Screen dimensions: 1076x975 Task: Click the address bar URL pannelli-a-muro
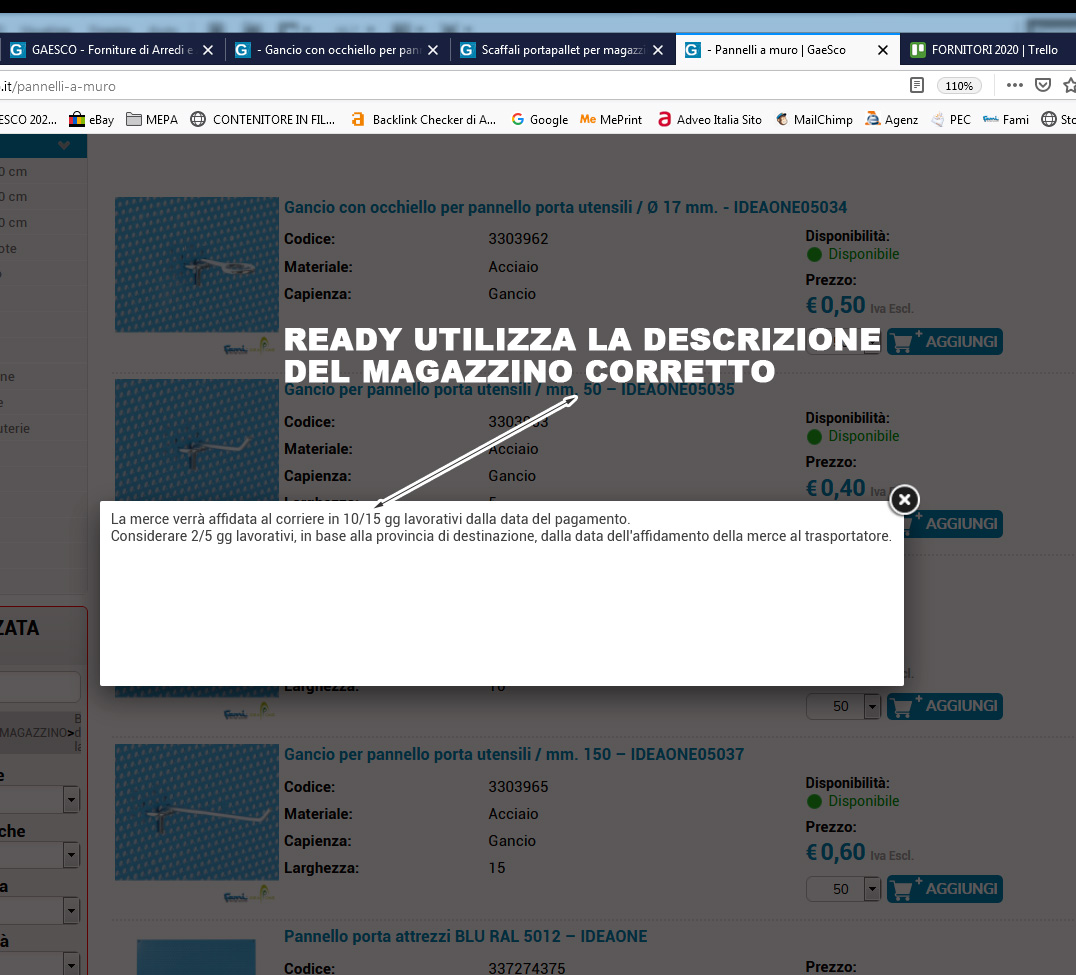click(x=58, y=86)
